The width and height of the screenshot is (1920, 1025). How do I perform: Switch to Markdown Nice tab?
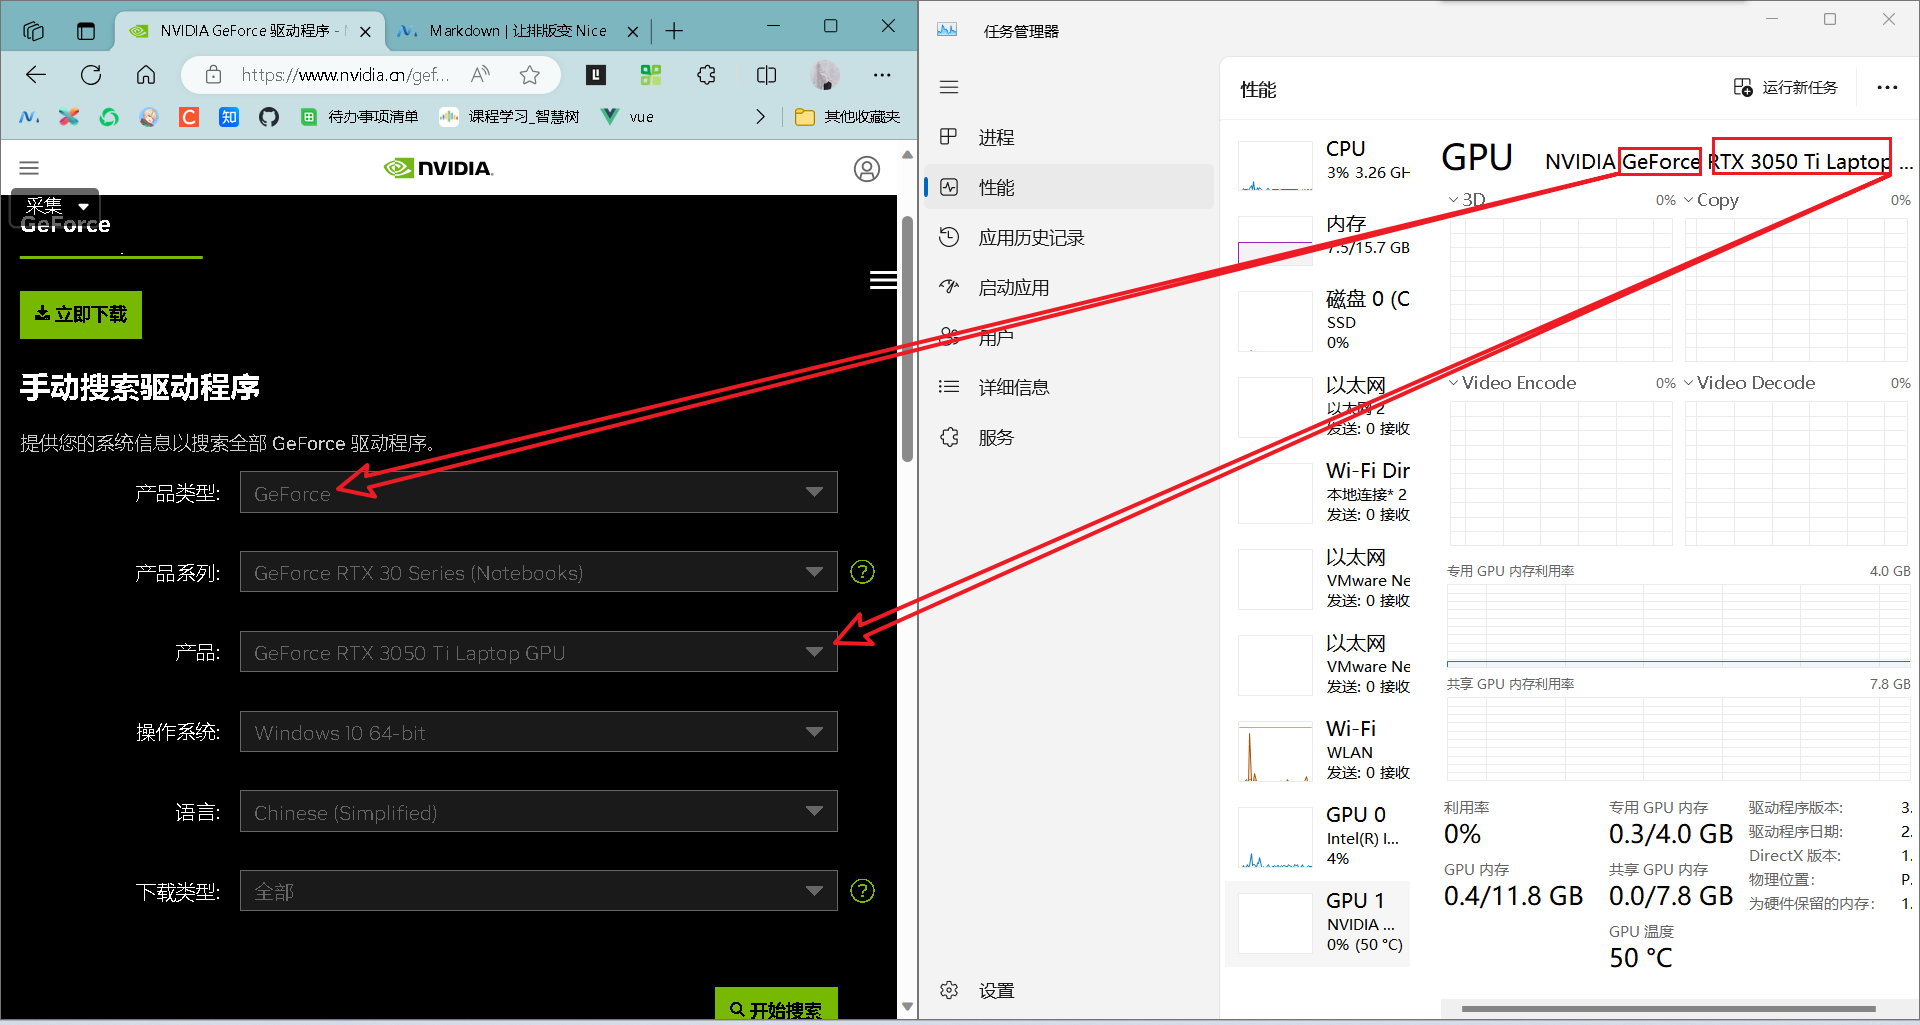[x=518, y=31]
